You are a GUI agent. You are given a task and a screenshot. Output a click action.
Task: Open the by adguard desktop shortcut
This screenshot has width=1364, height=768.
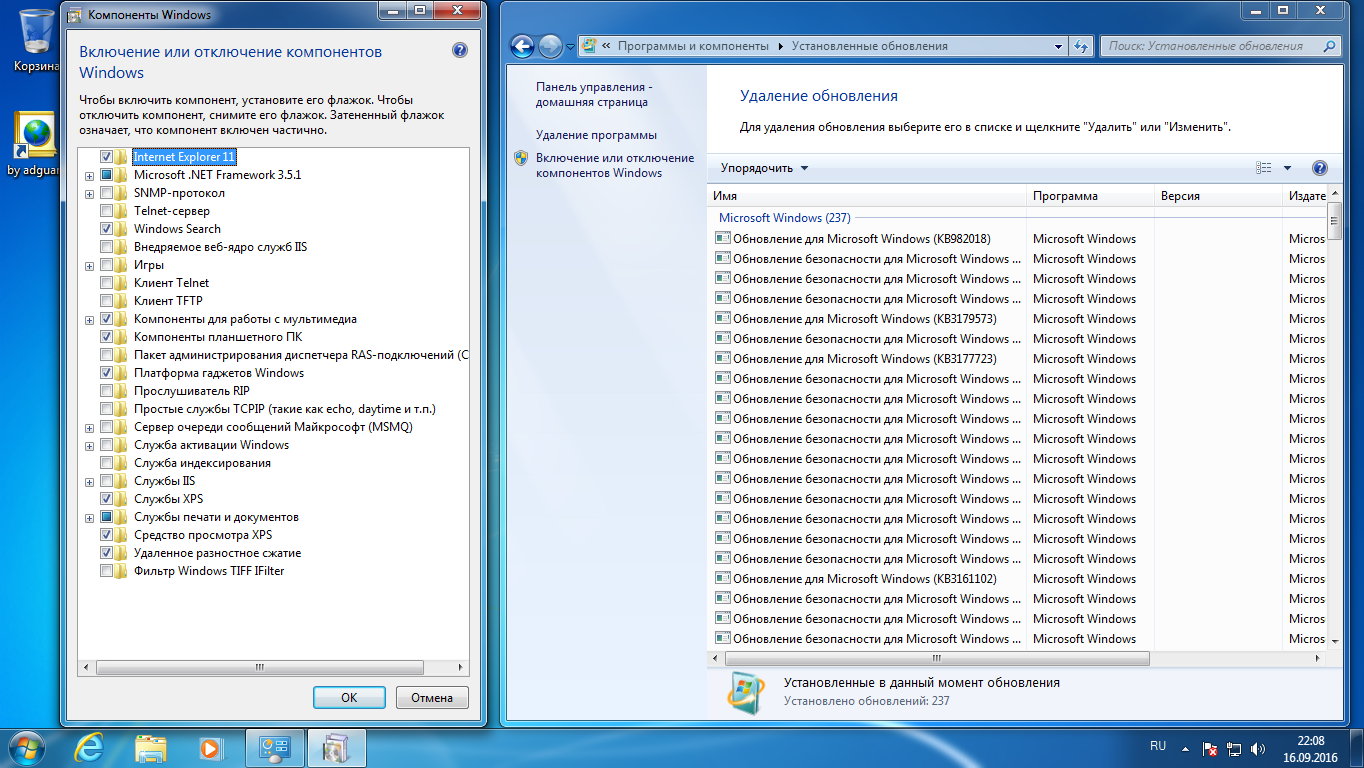pyautogui.click(x=36, y=142)
